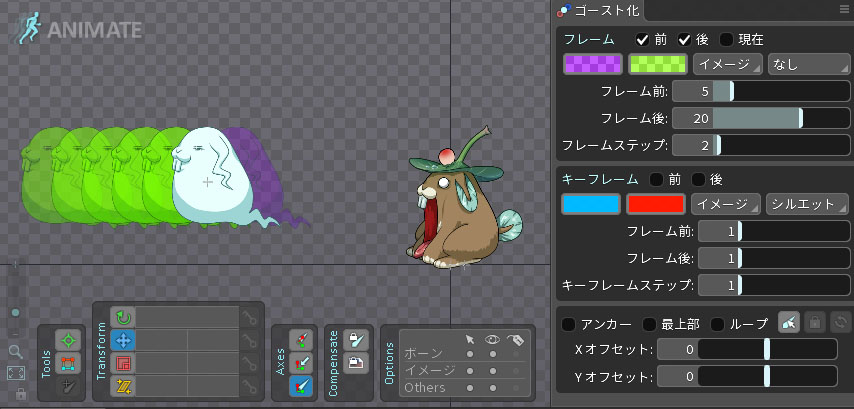The width and height of the screenshot is (854, 409).
Task: Click the Yオフセット value field
Action: [x=678, y=376]
